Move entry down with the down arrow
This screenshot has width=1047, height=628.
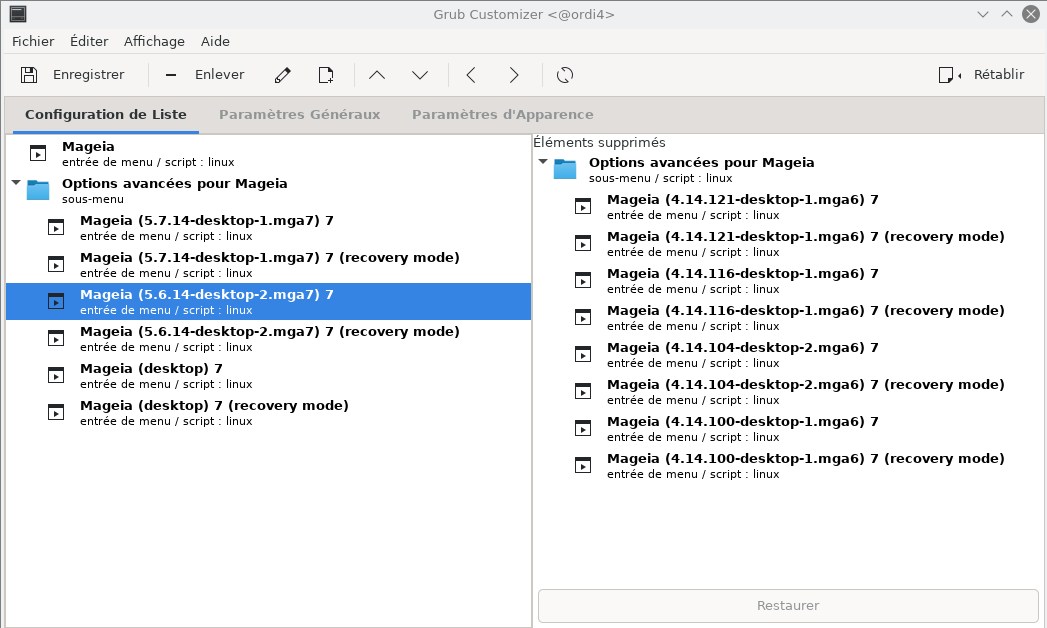tap(420, 75)
